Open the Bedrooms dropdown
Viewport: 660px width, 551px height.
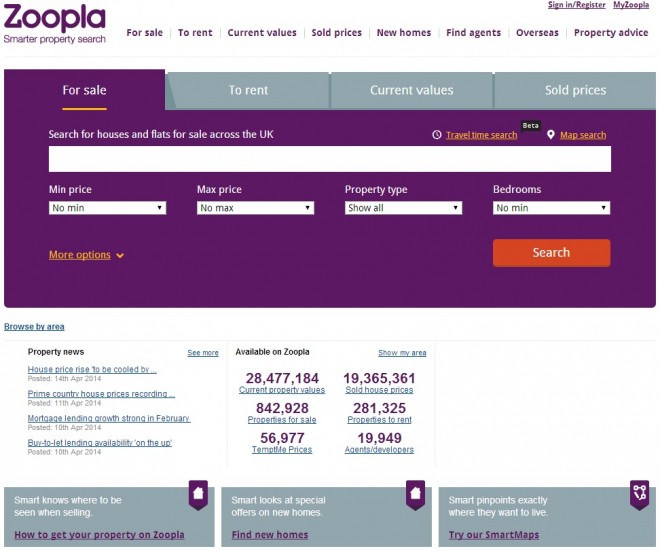click(551, 208)
